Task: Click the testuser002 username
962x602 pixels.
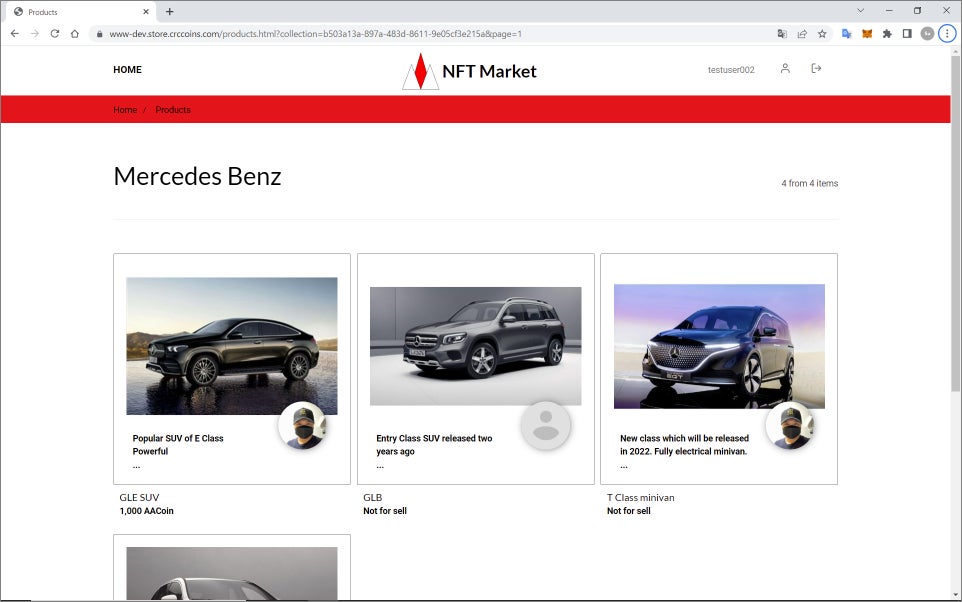Action: pos(731,70)
